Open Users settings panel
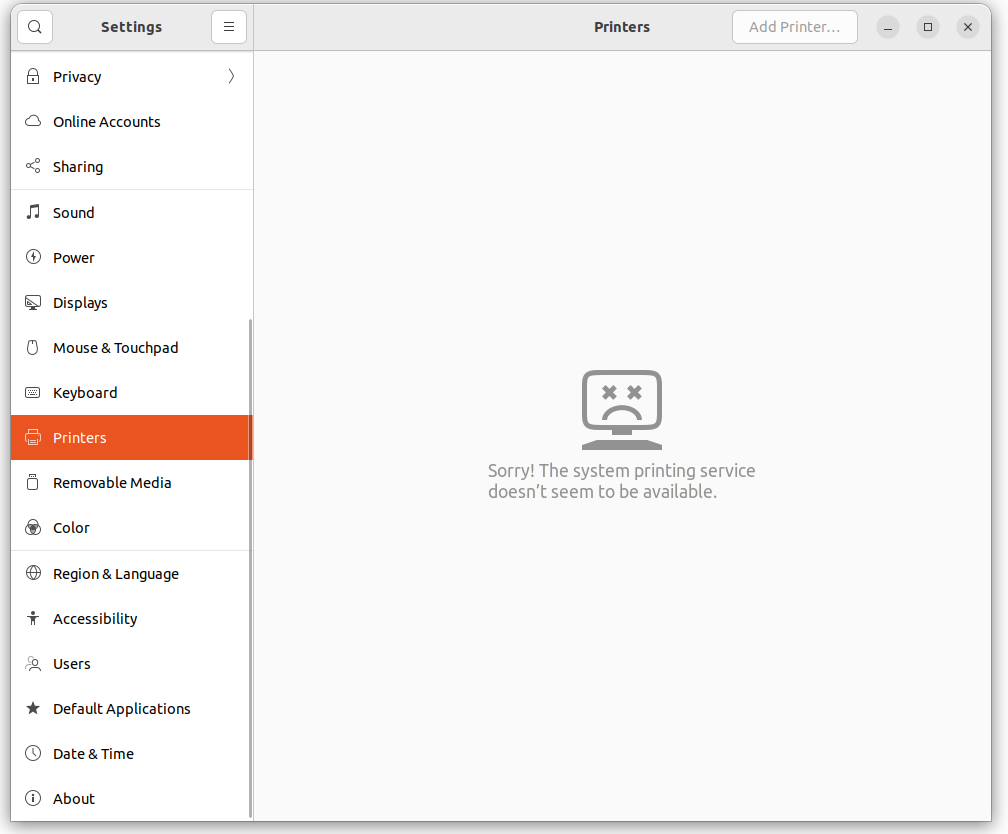This screenshot has width=1008, height=834. pyautogui.click(x=132, y=664)
